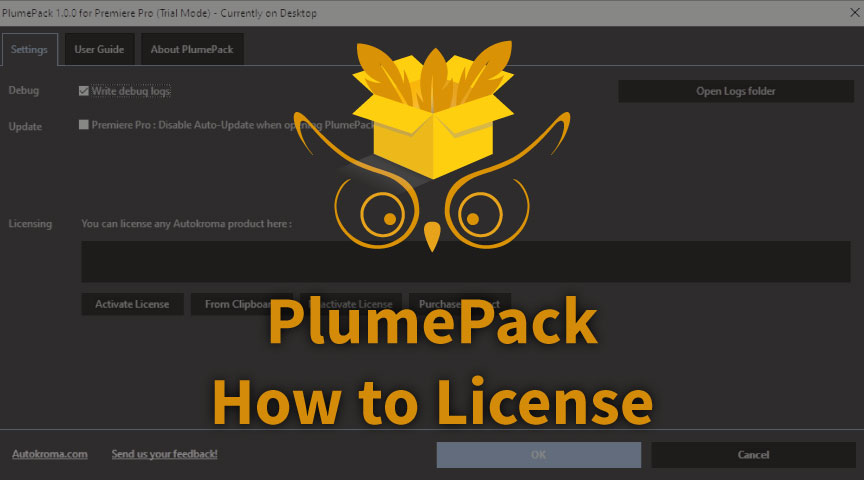
Task: Click the owl's orange beak
Action: [432, 236]
